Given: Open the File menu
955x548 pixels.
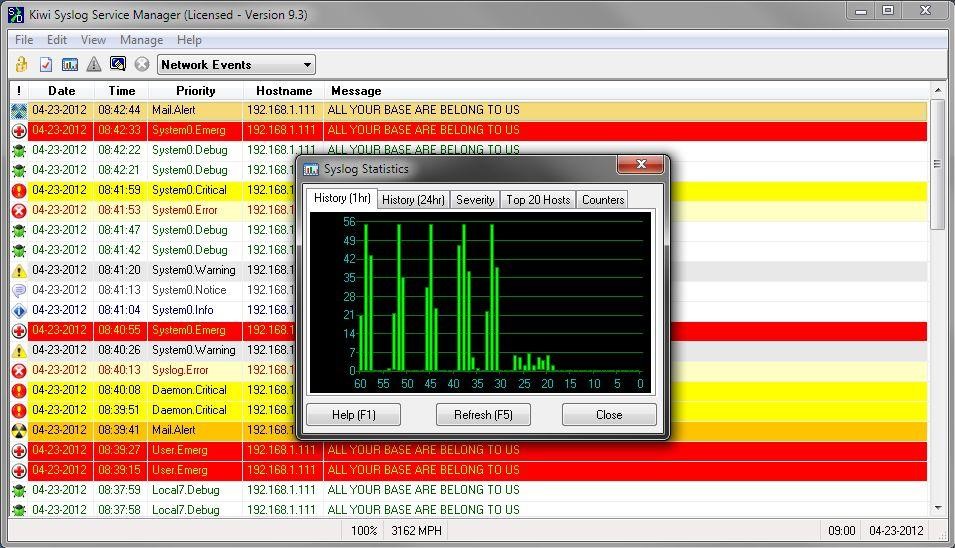Looking at the screenshot, I should pos(24,40).
